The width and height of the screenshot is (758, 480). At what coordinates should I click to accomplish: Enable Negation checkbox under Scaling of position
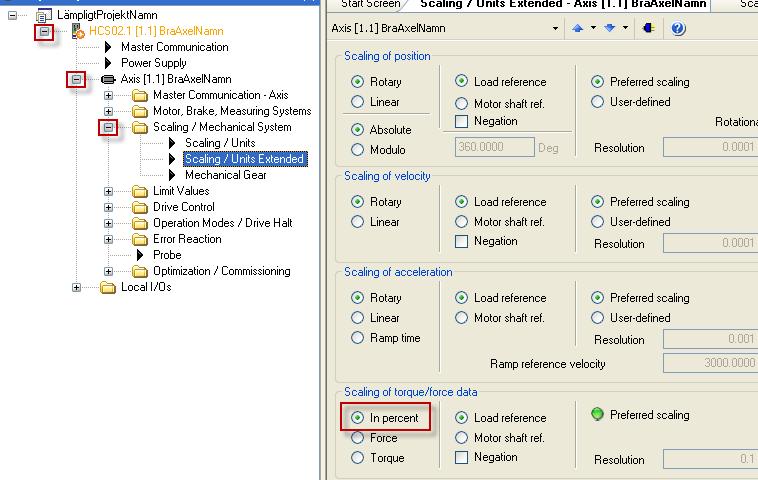tap(462, 121)
